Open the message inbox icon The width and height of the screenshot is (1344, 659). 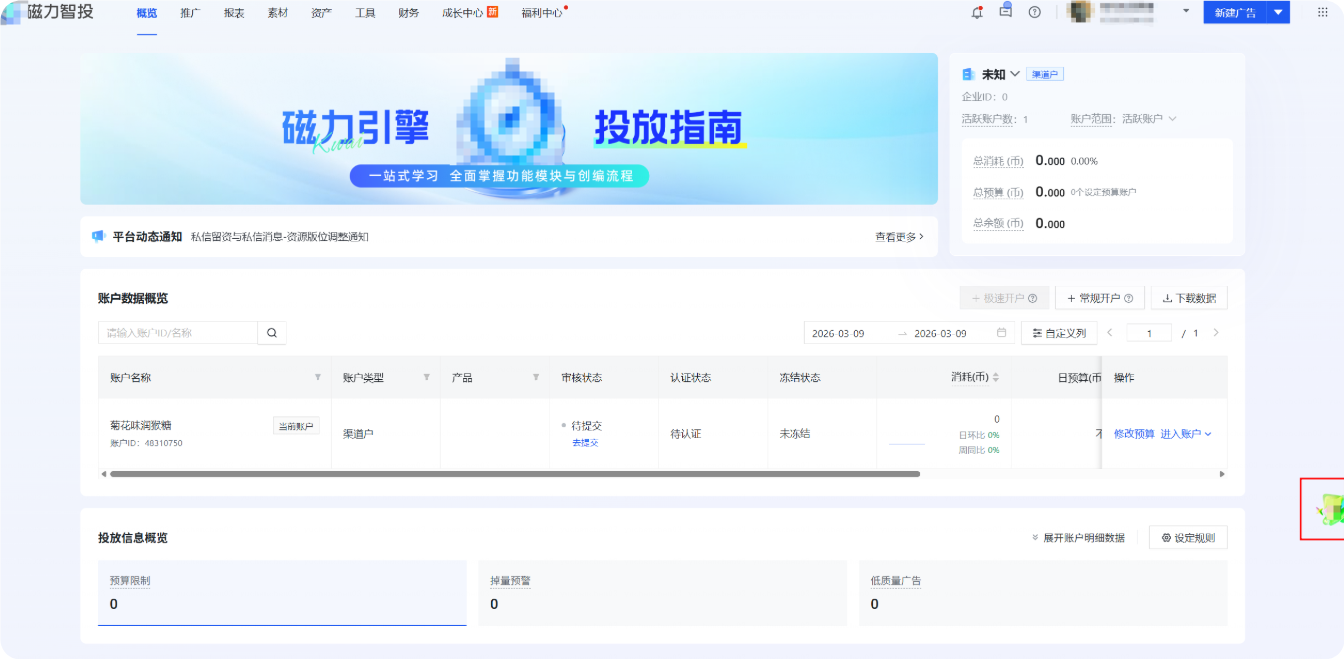click(1006, 11)
